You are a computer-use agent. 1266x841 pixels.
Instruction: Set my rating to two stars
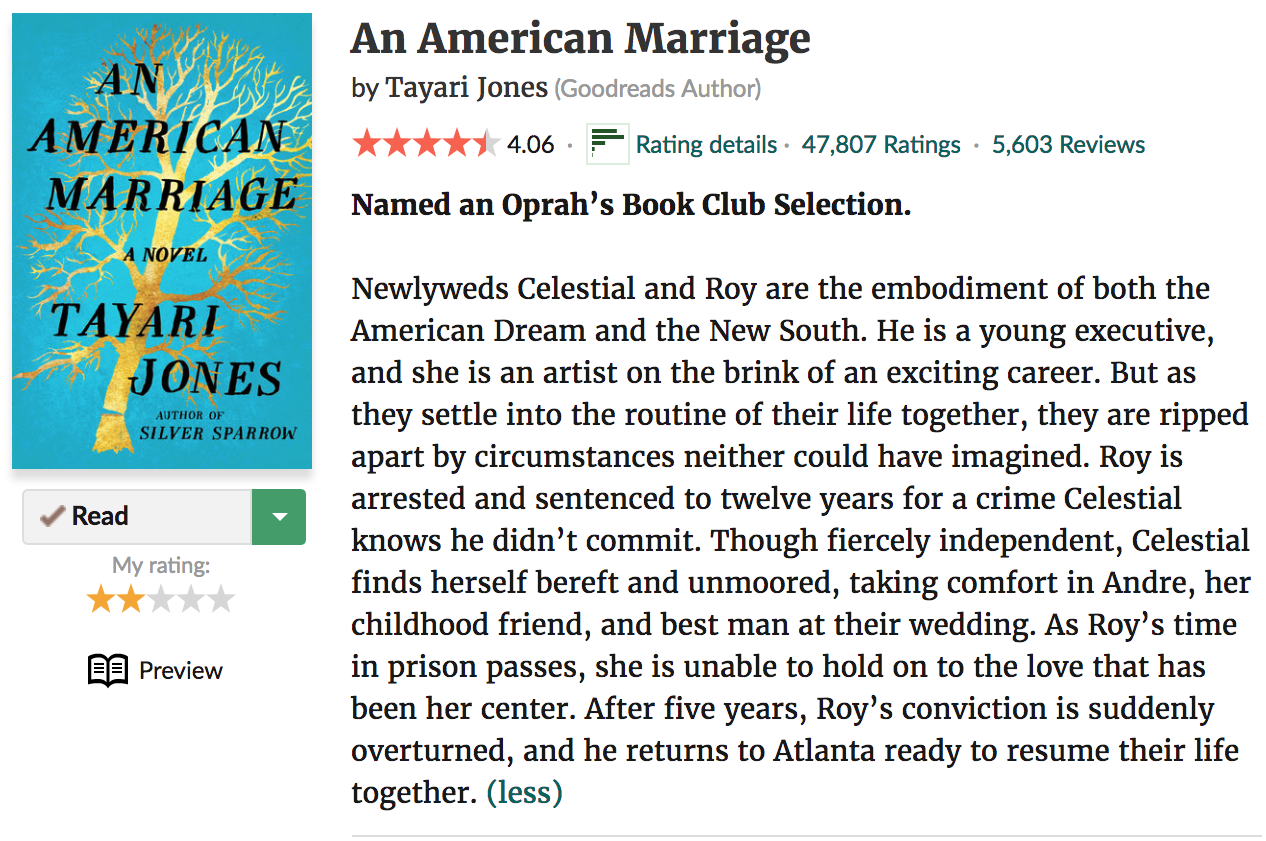coord(130,599)
